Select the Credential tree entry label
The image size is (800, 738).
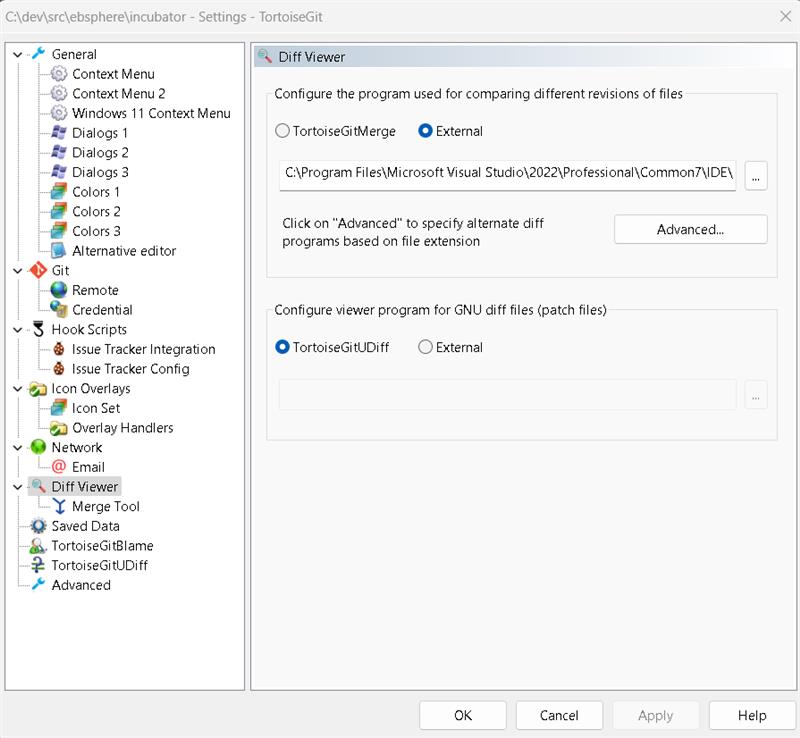point(102,310)
